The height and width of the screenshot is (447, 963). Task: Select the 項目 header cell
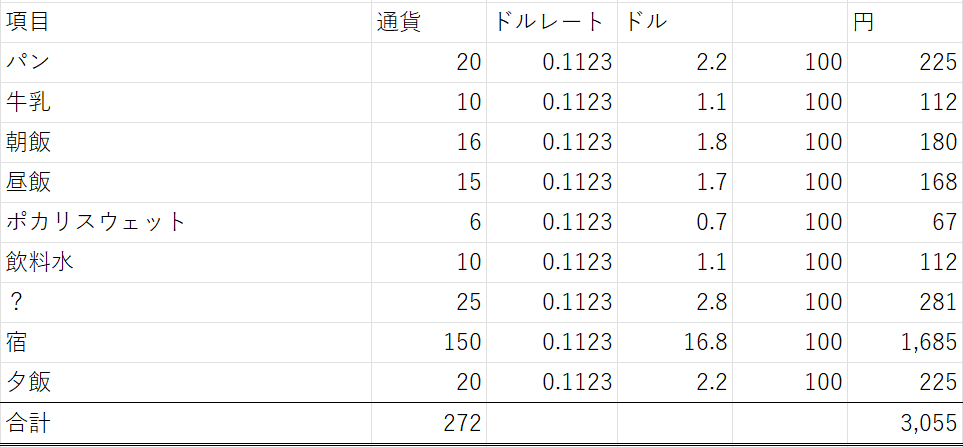tap(27, 22)
